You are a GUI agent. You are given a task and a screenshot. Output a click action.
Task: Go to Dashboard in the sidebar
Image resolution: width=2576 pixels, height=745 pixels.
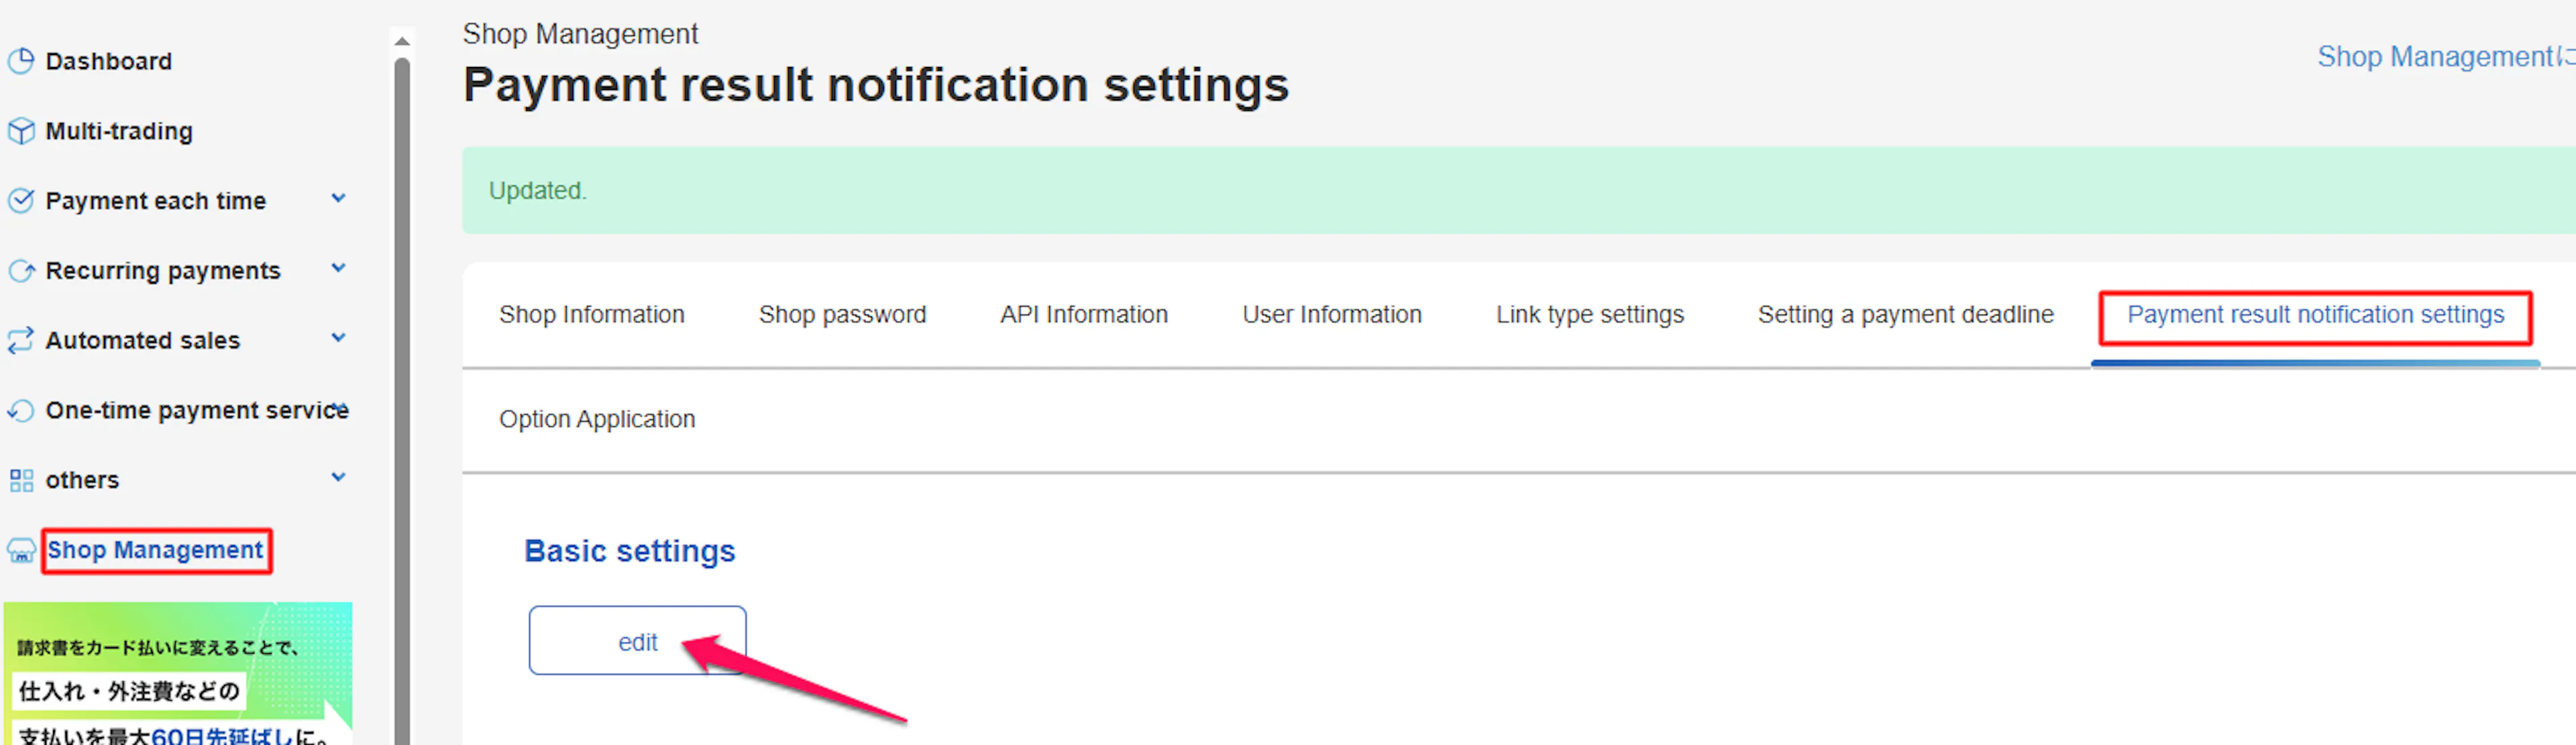(x=109, y=61)
